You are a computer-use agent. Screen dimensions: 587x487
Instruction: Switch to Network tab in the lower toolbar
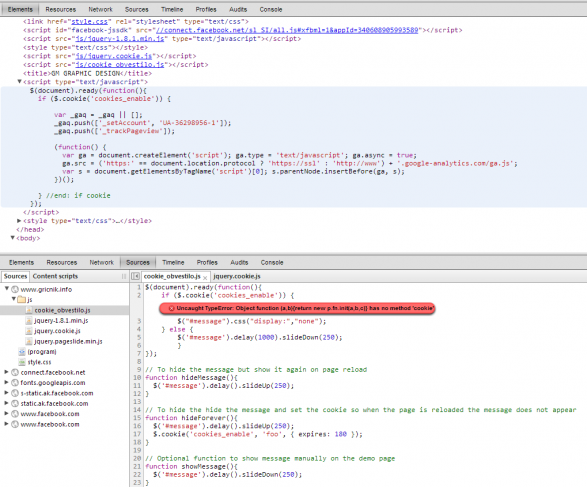pos(101,262)
